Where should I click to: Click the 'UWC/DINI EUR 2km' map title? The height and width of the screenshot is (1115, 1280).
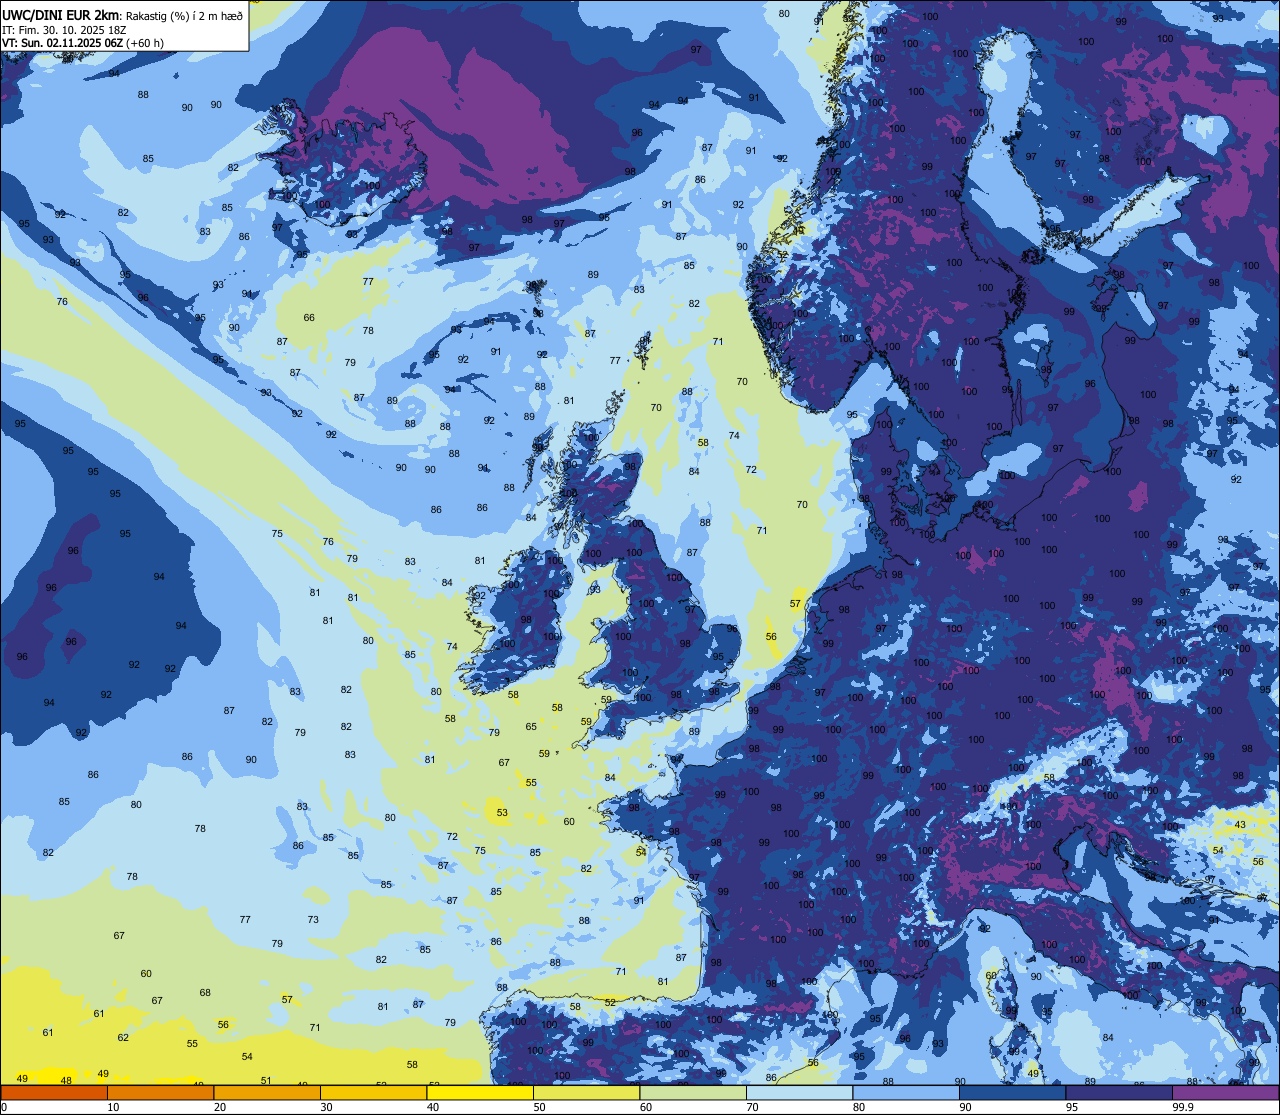point(60,15)
